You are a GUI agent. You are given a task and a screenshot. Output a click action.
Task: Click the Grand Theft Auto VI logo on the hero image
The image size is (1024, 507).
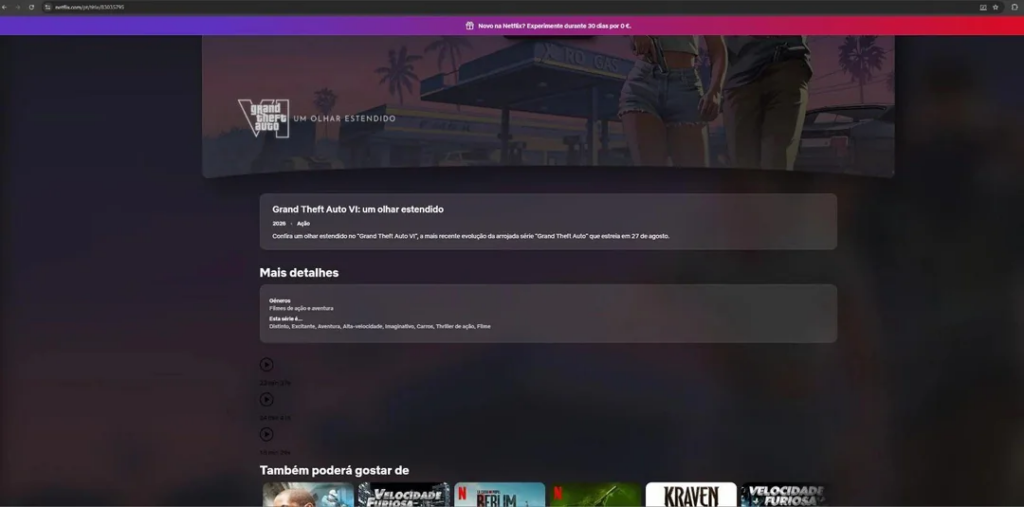coord(264,118)
